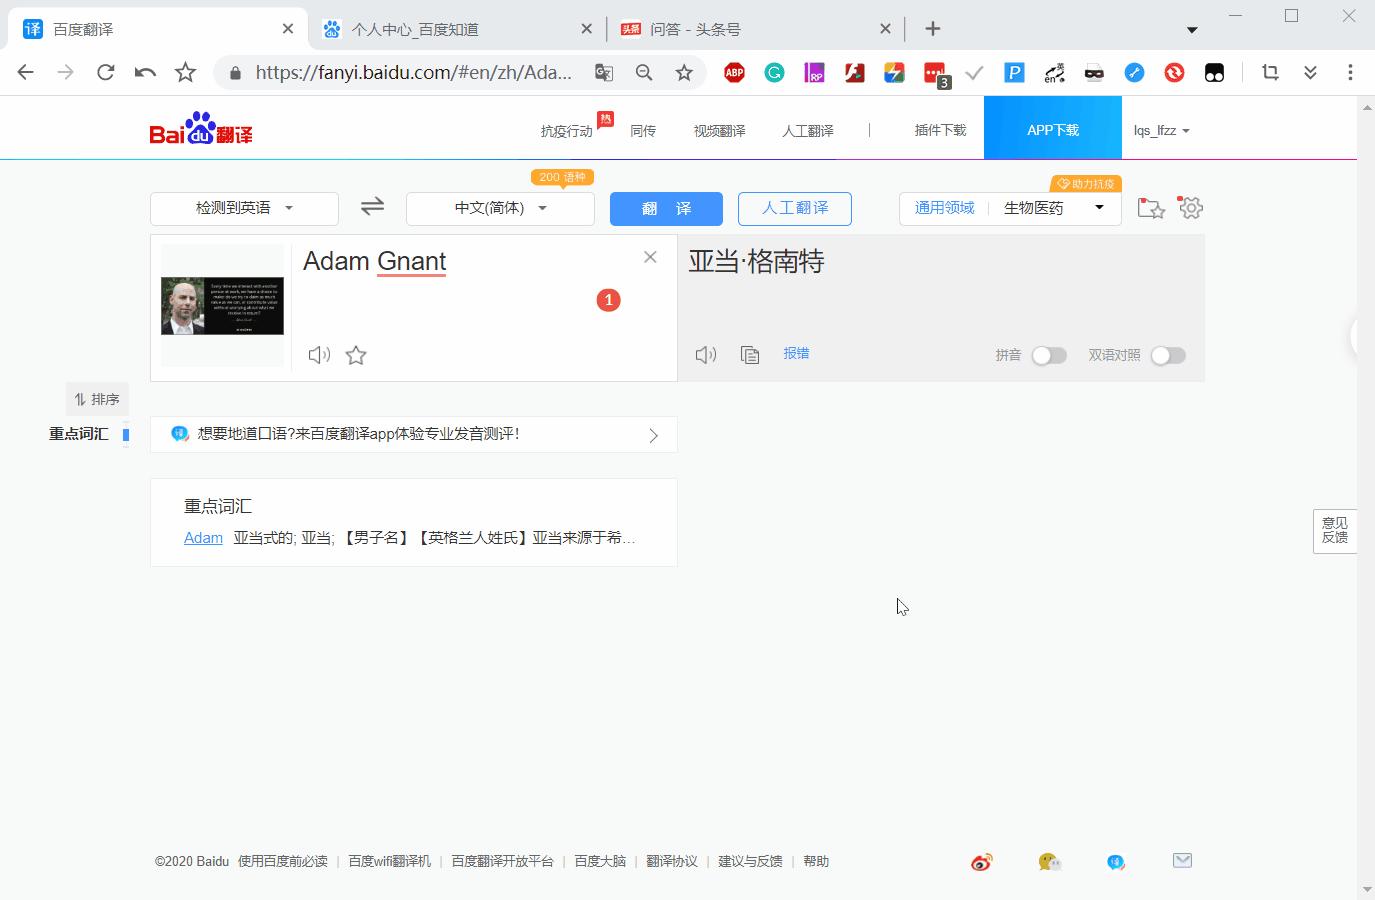Select the swap languages arrows icon
This screenshot has height=900, width=1375.
coord(372,207)
